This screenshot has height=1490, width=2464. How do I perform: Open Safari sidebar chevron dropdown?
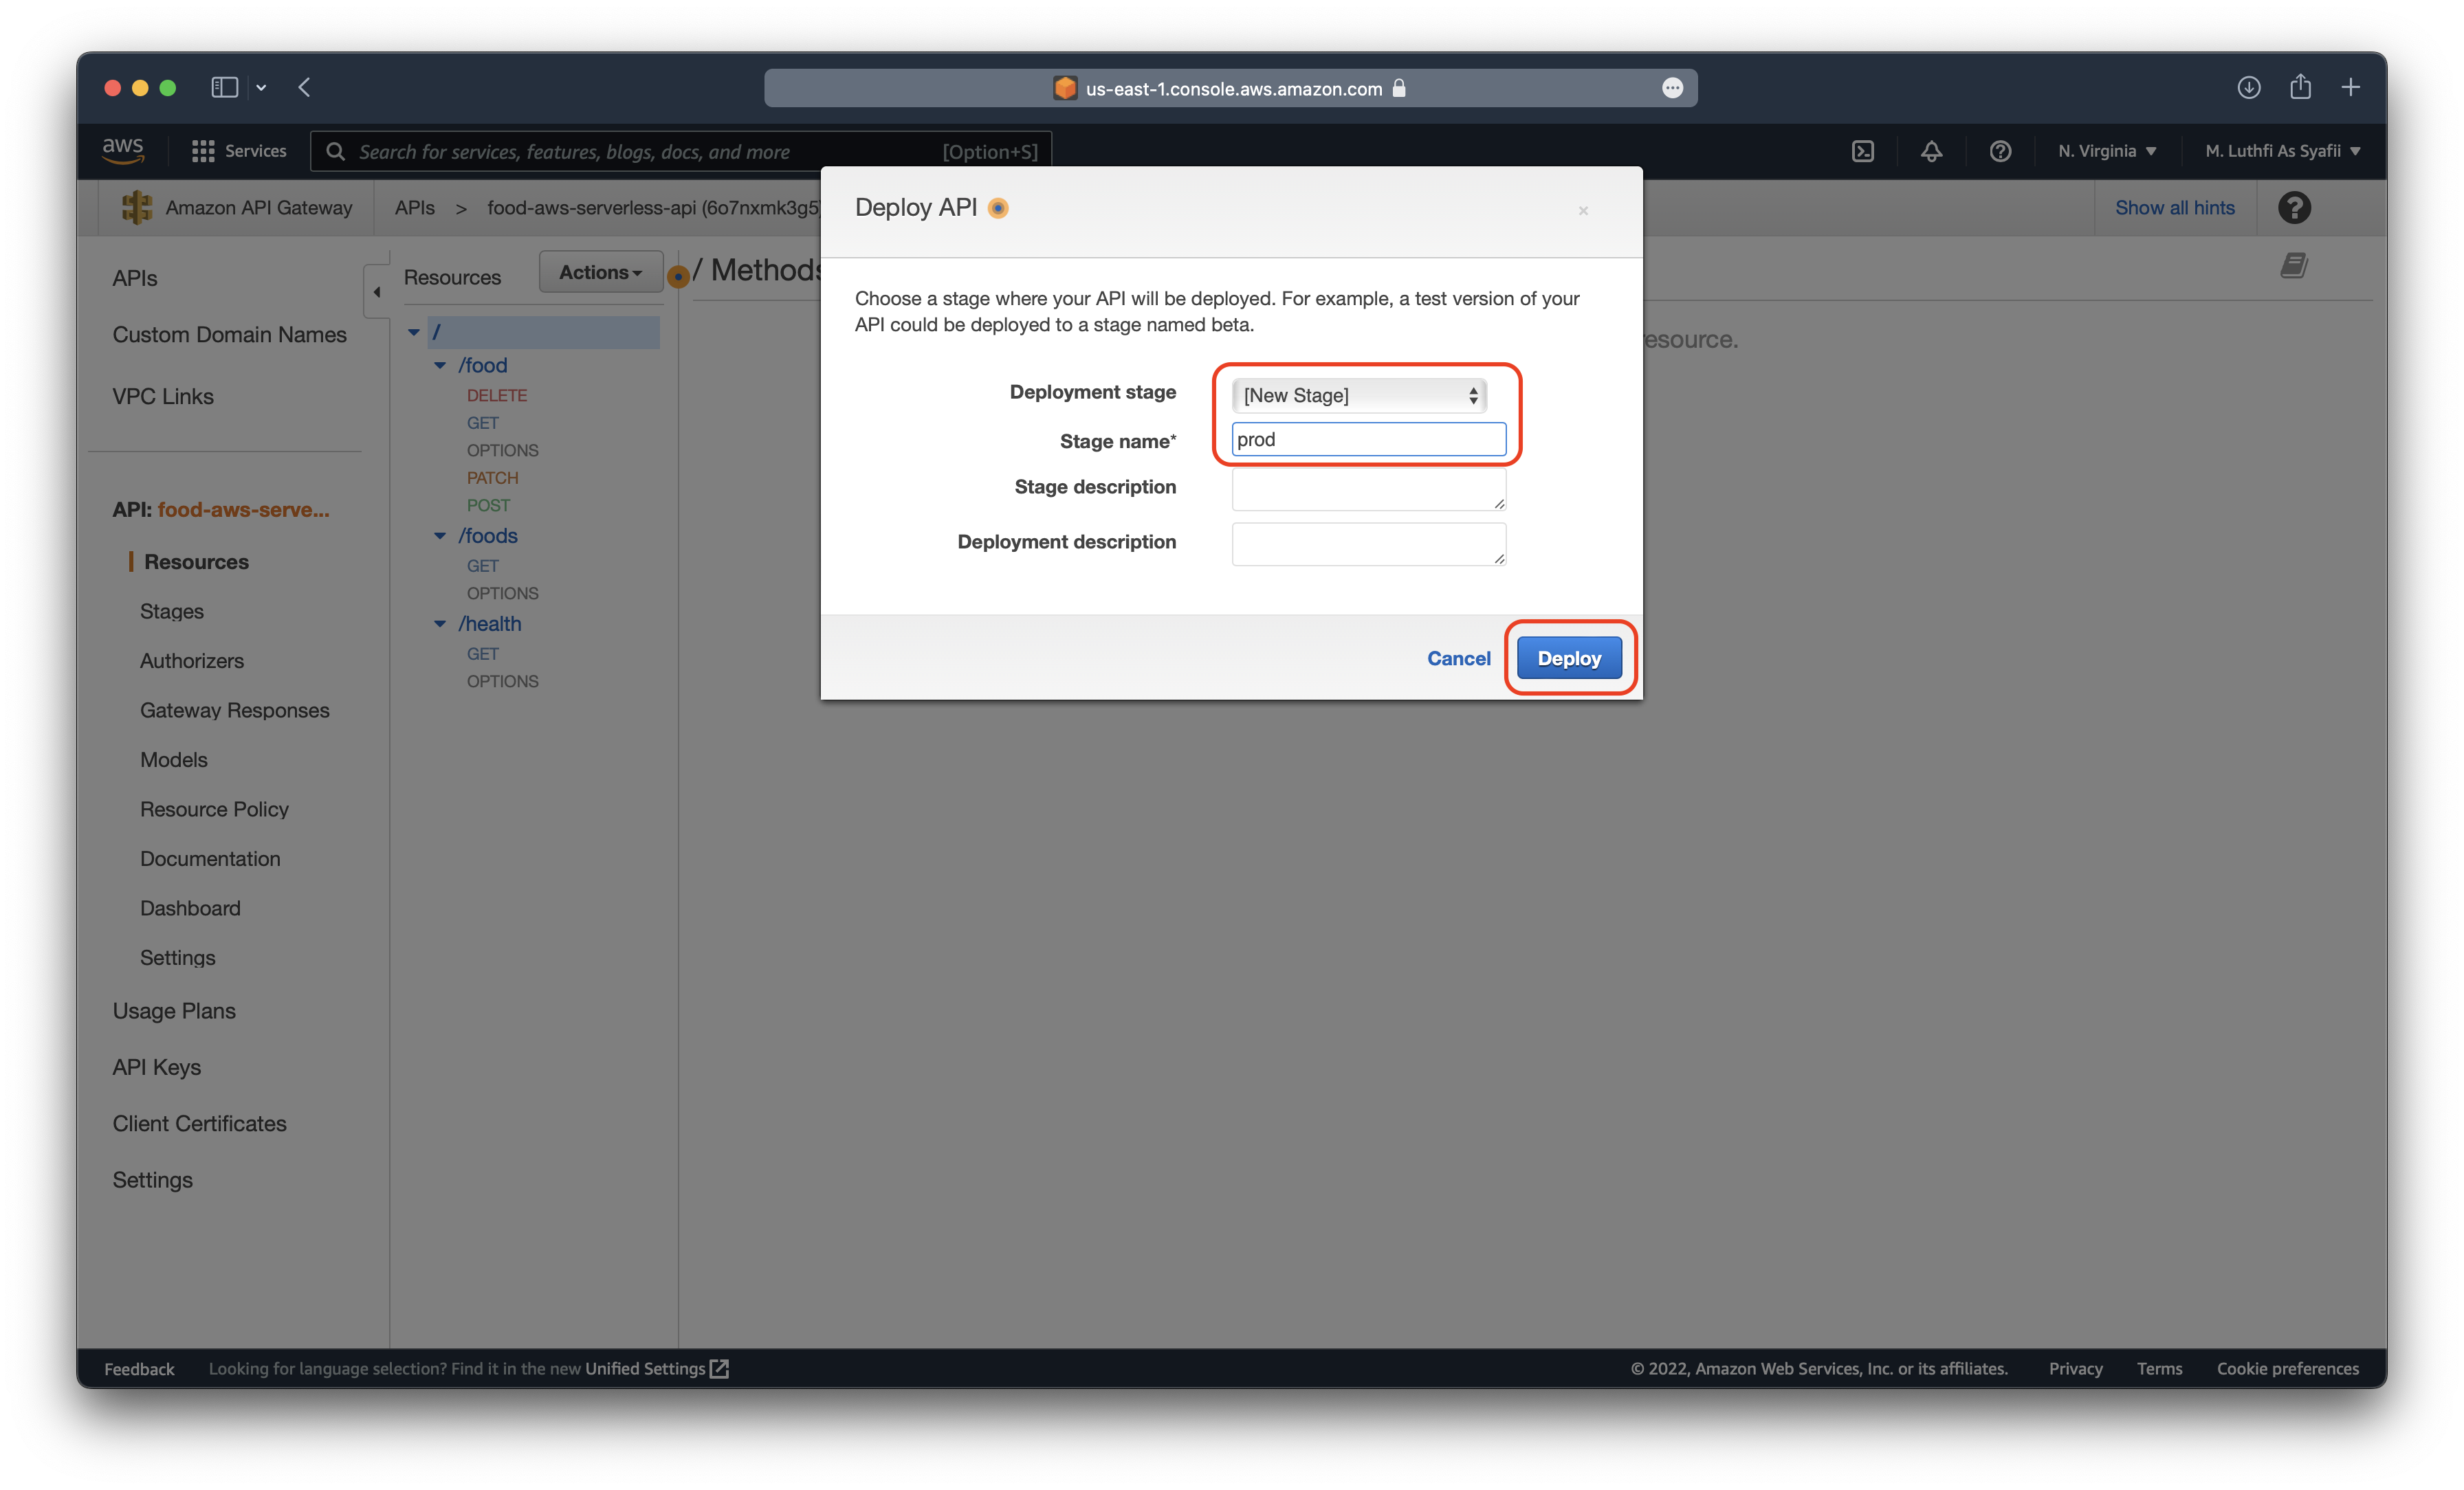pyautogui.click(x=261, y=88)
